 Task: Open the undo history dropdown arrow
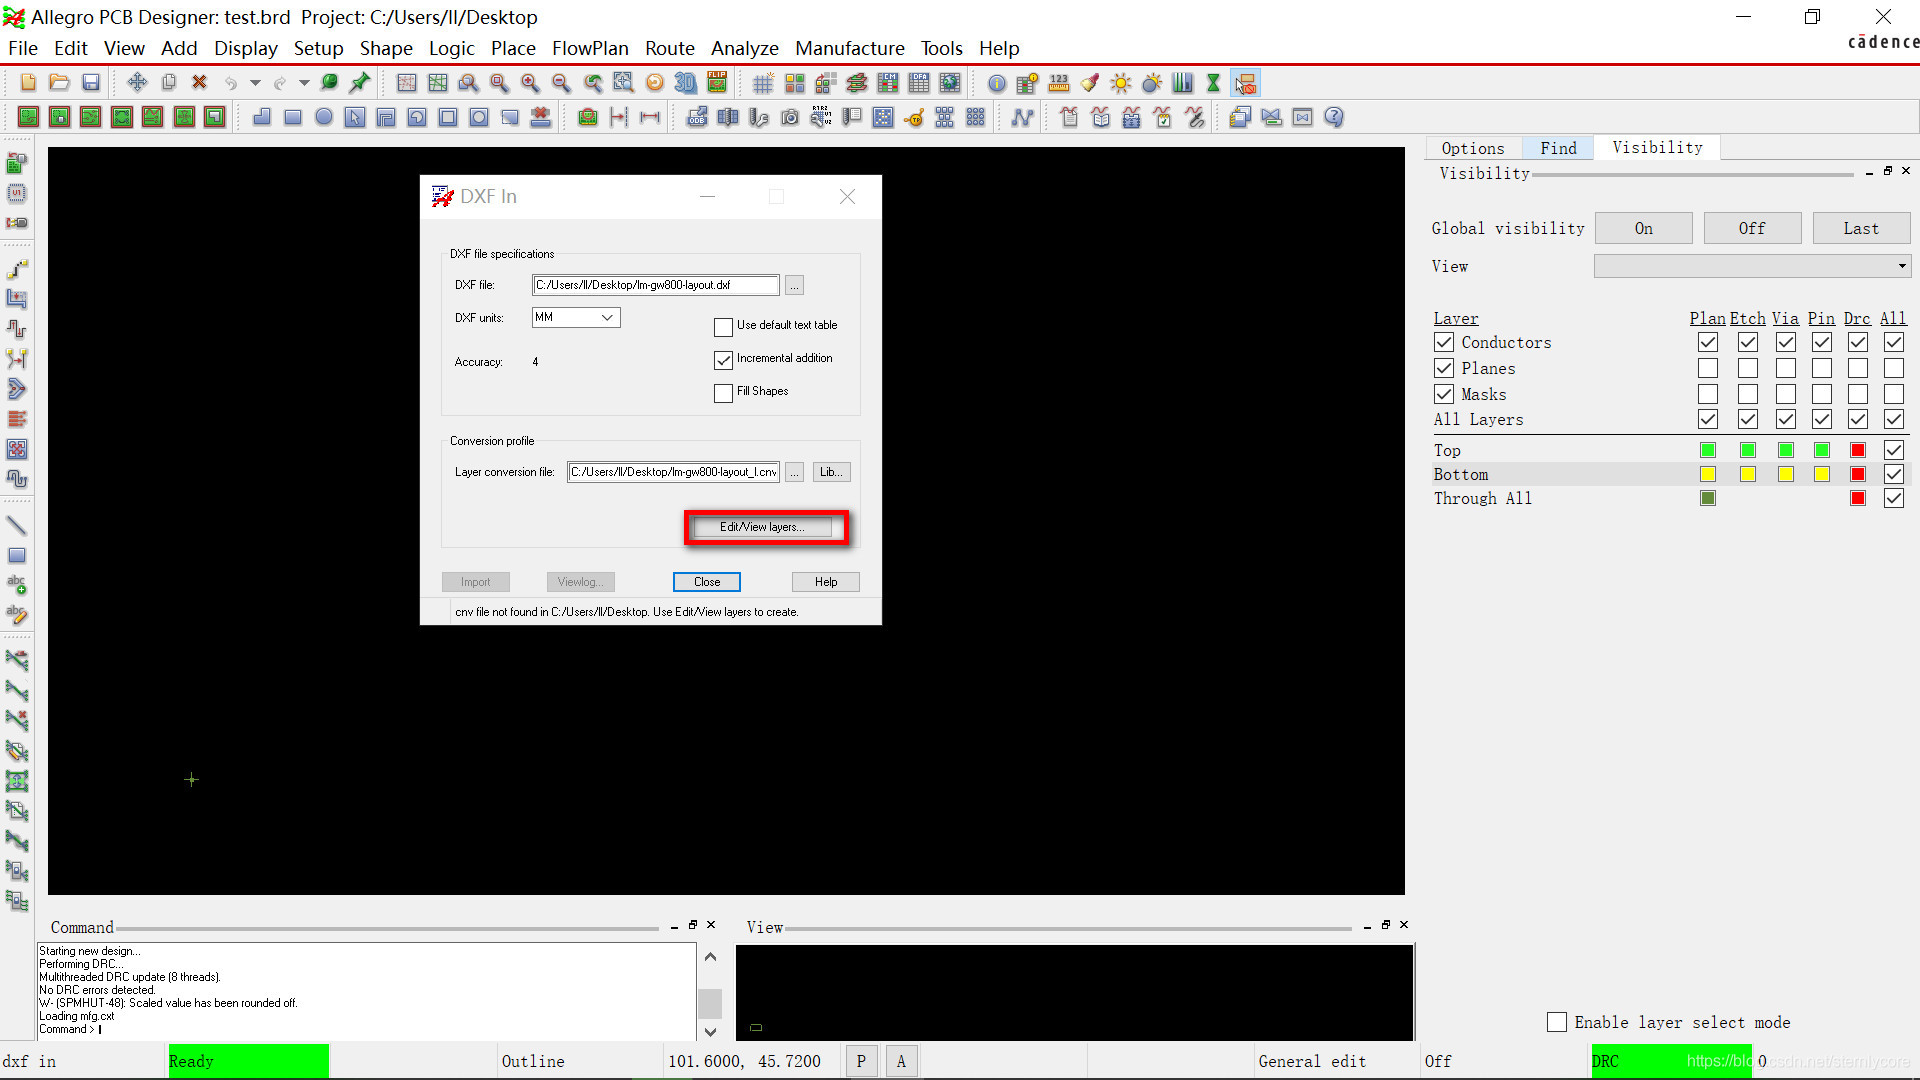pos(255,83)
